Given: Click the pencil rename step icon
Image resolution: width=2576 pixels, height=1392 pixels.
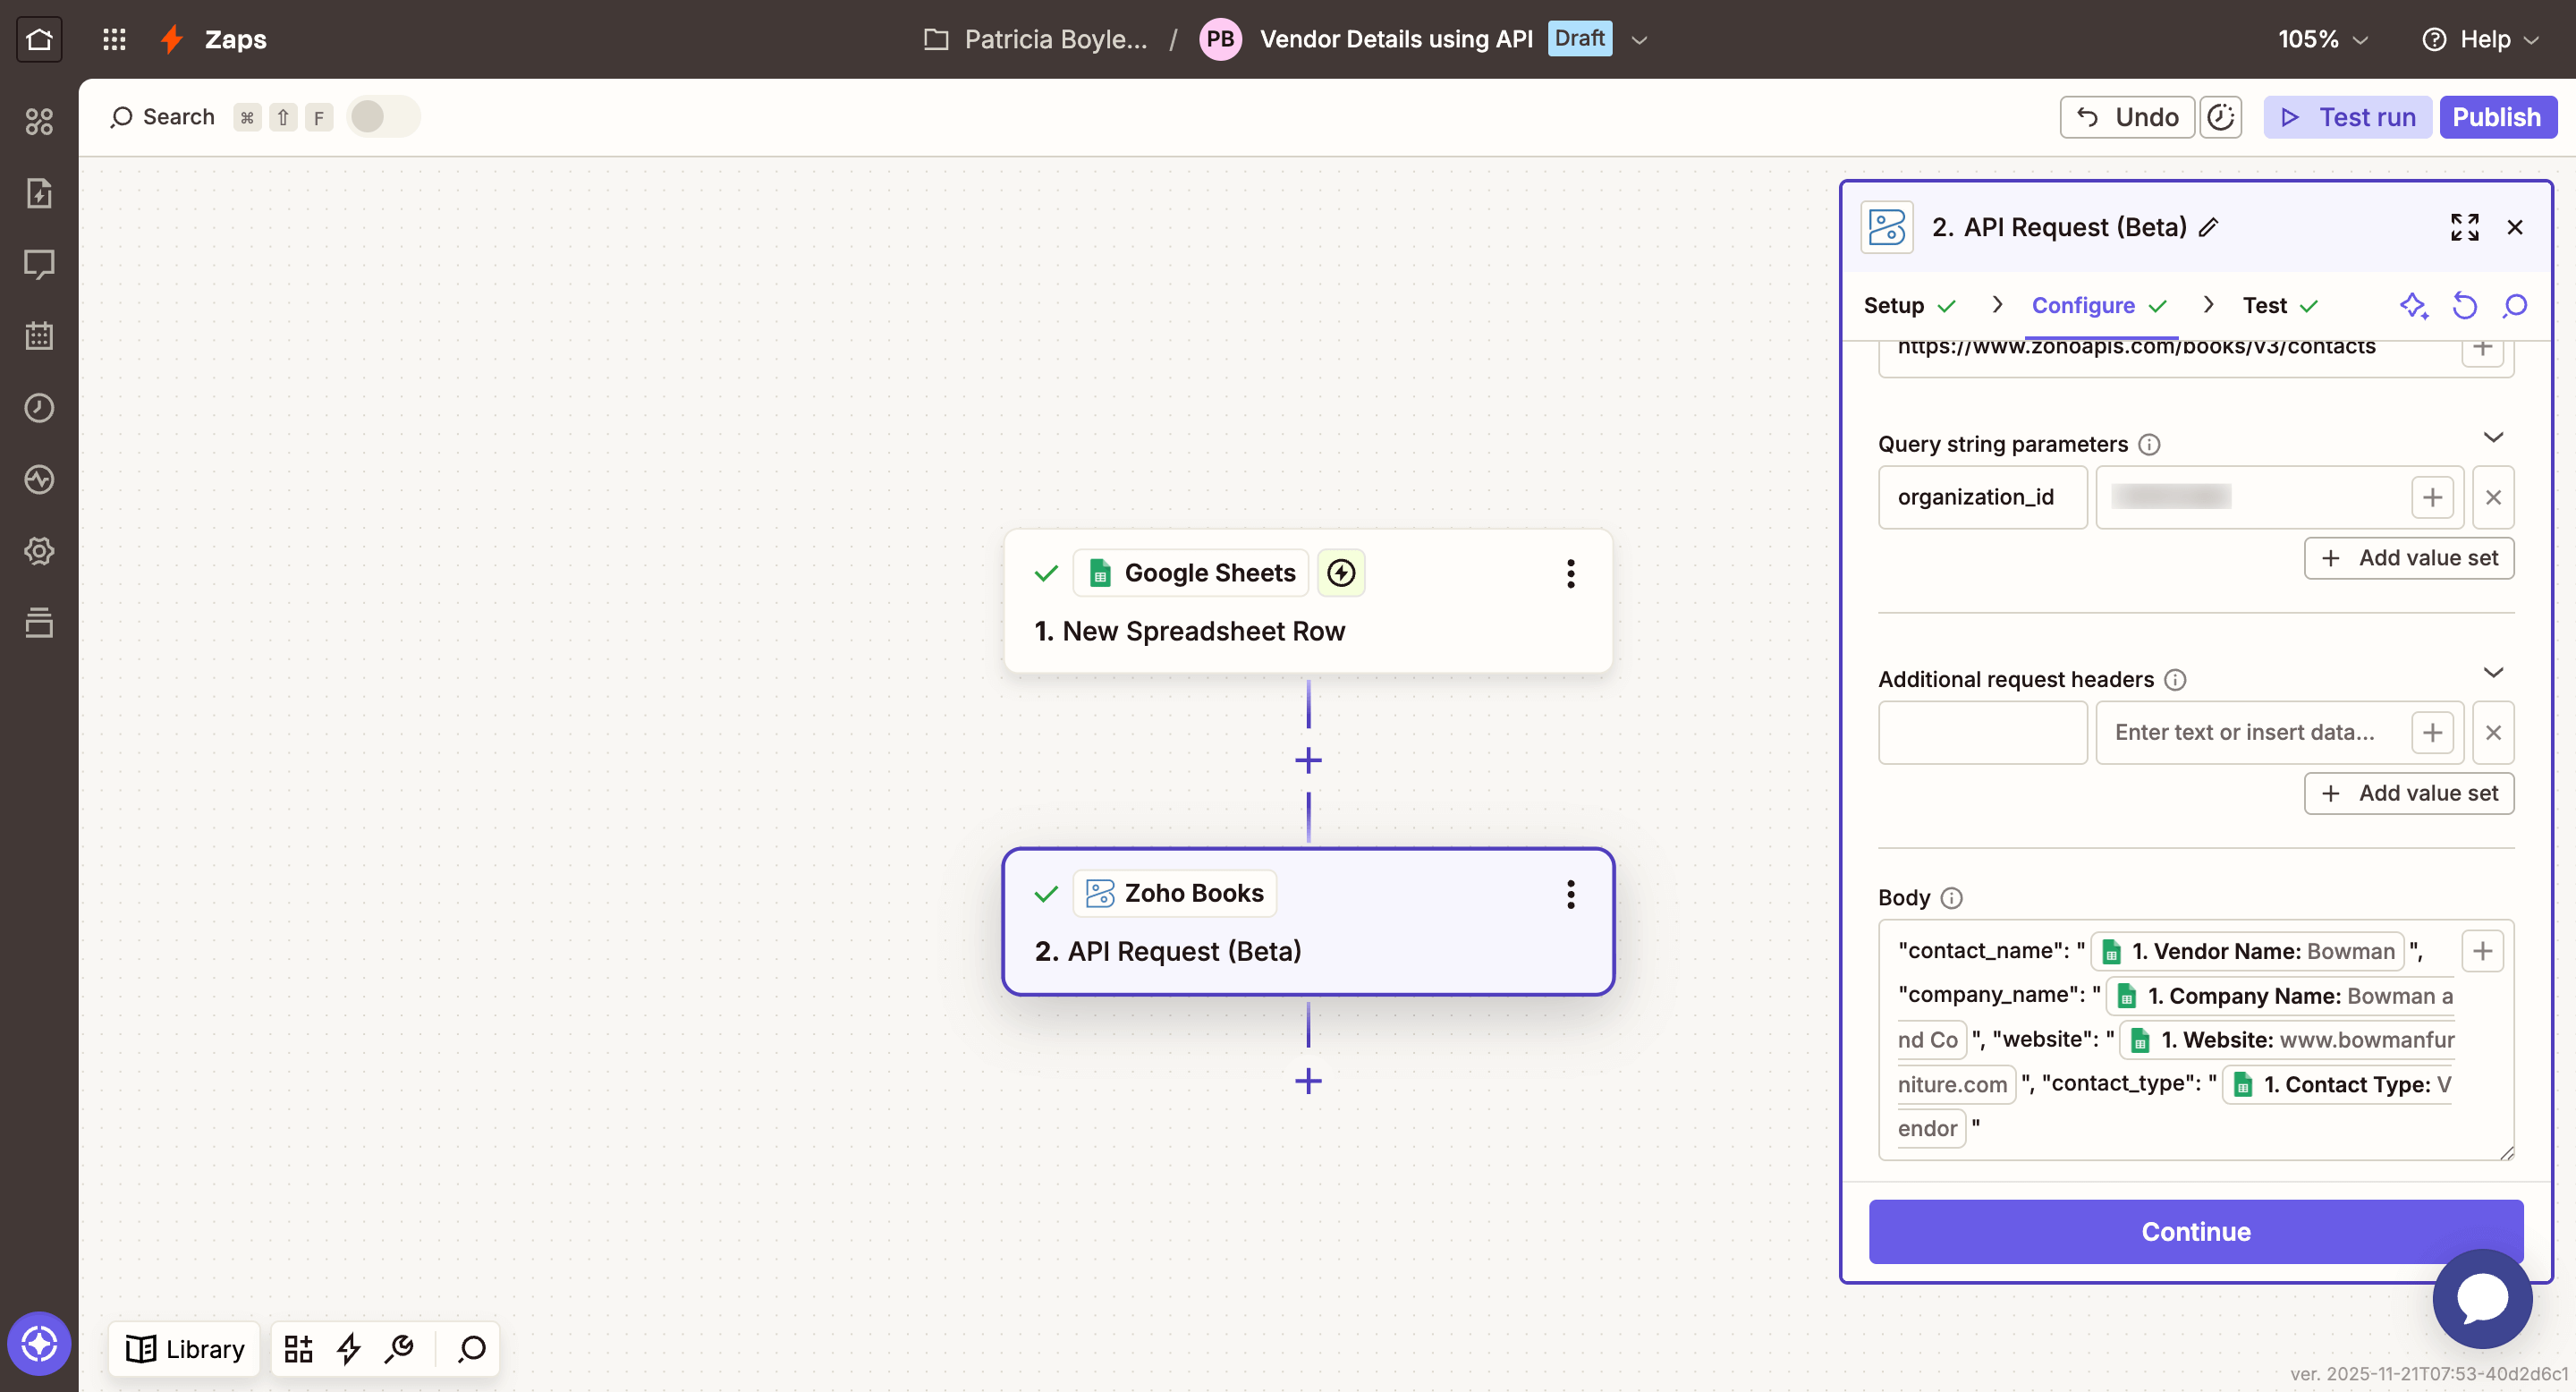Looking at the screenshot, I should point(2209,227).
